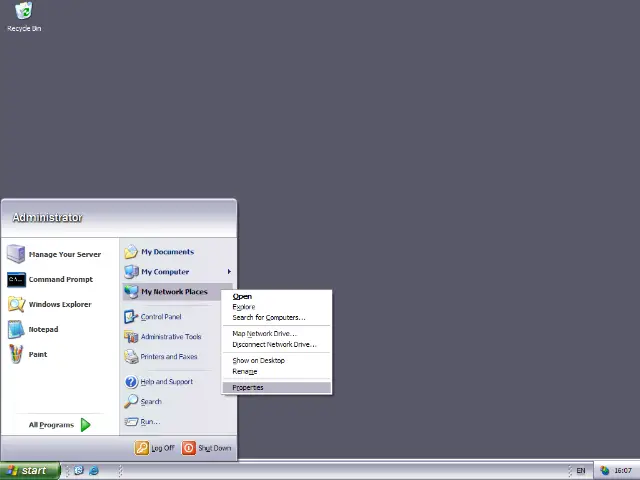Viewport: 640px width, 480px height.
Task: Open Internet Explorer from quick launch
Action: (x=94, y=471)
